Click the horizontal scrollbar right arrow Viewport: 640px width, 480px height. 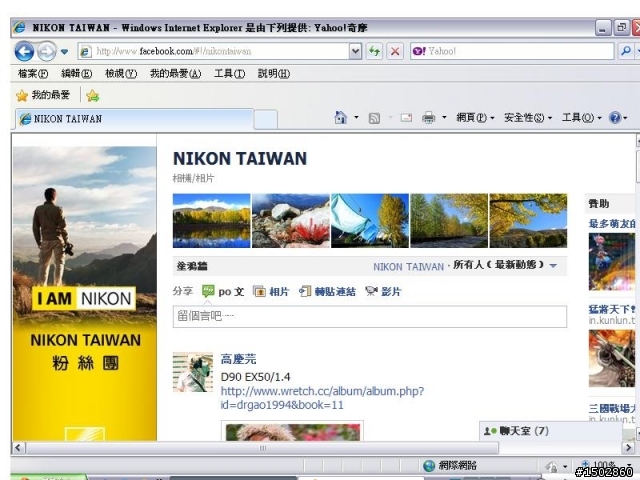coord(628,448)
